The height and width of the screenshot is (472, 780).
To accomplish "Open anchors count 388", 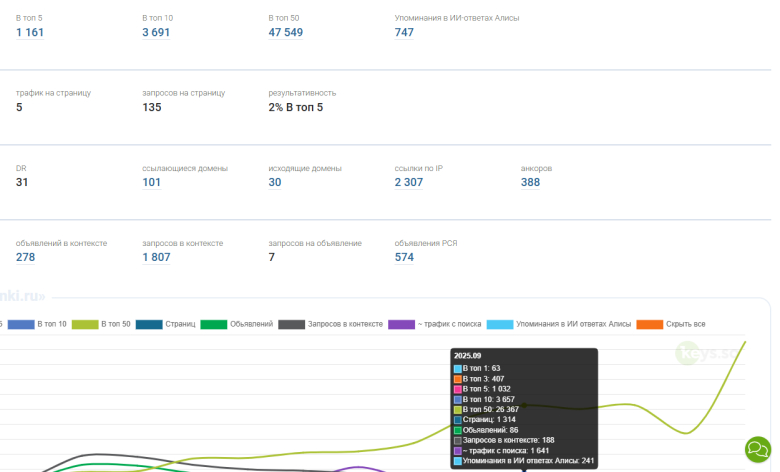I will click(530, 183).
